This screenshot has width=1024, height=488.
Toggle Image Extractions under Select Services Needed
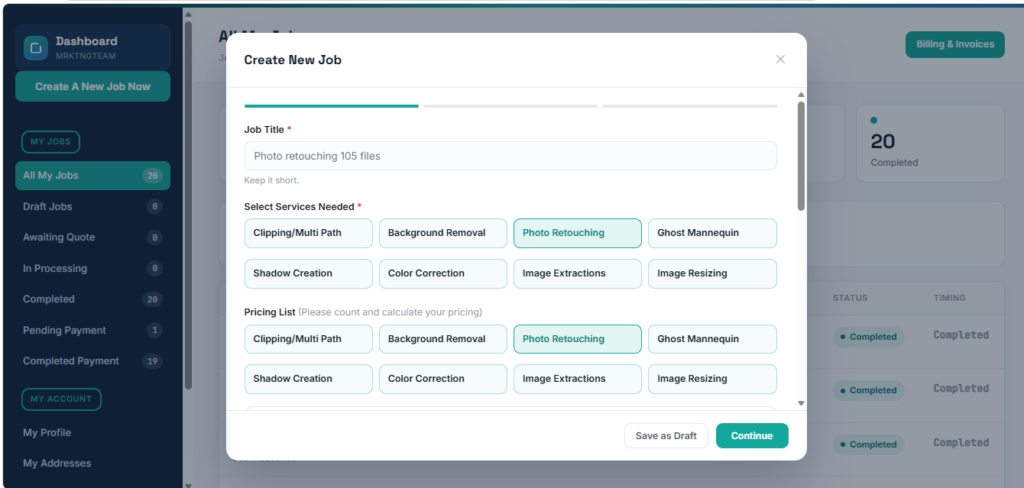[x=577, y=274]
